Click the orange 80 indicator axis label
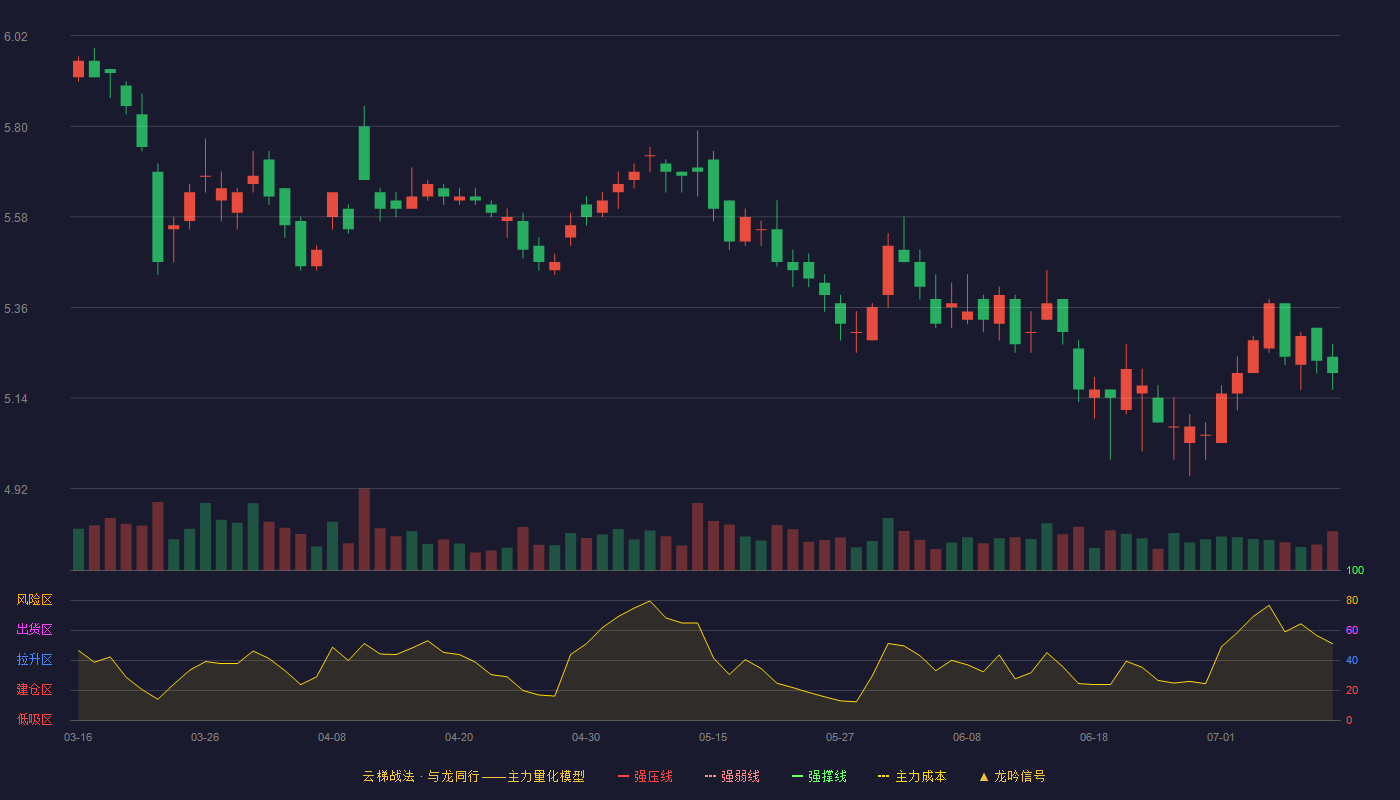The height and width of the screenshot is (800, 1400). click(x=1352, y=600)
